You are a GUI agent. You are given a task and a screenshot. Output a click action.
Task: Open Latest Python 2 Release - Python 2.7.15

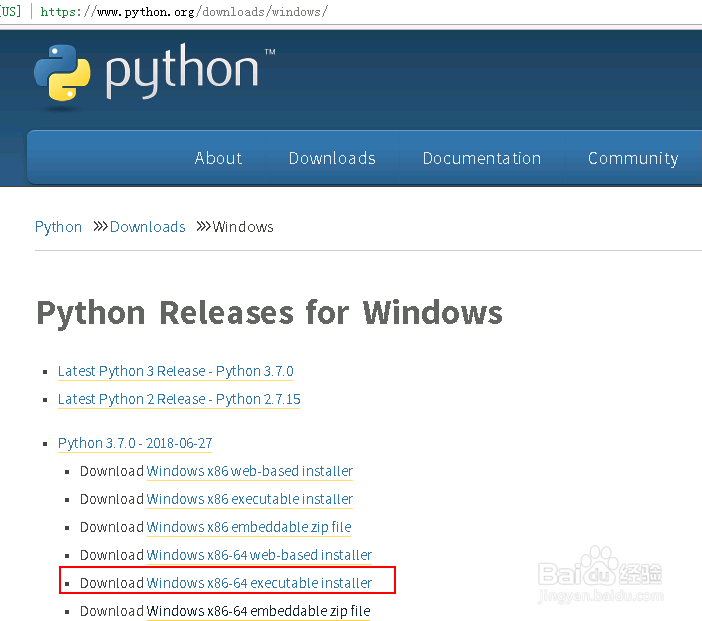click(x=179, y=399)
